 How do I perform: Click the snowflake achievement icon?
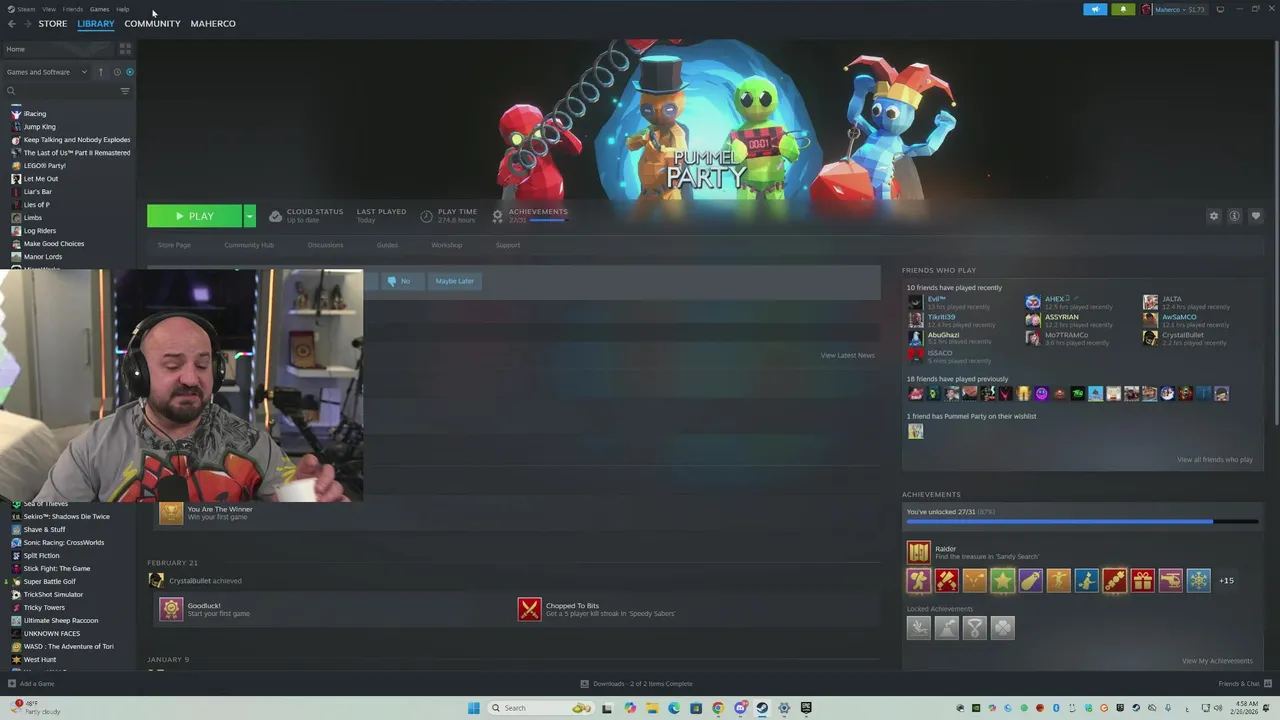click(x=1198, y=580)
